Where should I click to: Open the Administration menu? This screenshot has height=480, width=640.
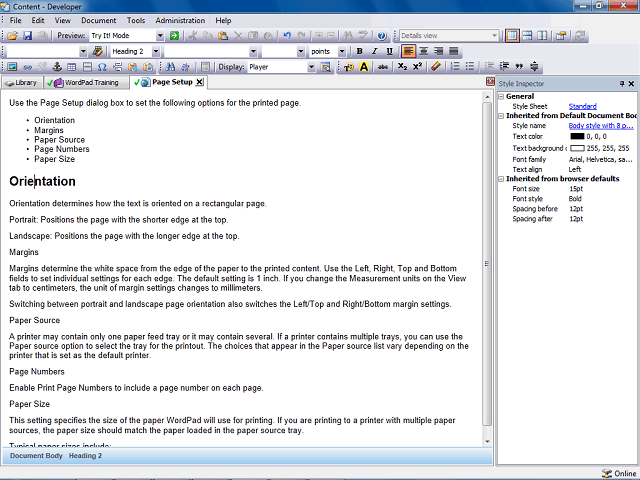point(180,20)
